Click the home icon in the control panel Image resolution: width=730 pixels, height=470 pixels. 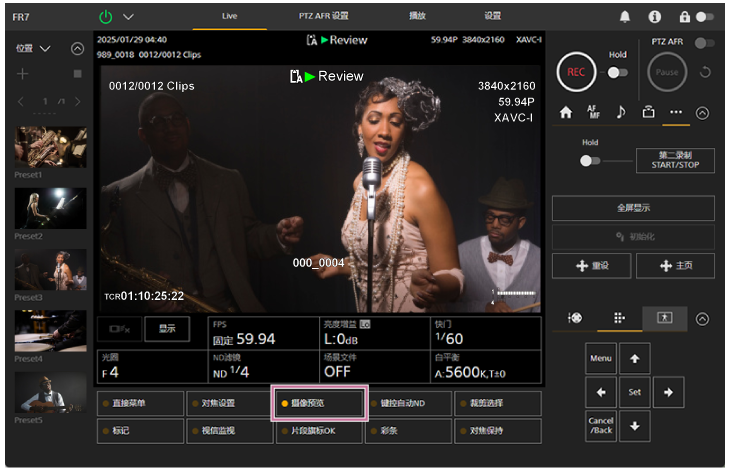click(566, 113)
